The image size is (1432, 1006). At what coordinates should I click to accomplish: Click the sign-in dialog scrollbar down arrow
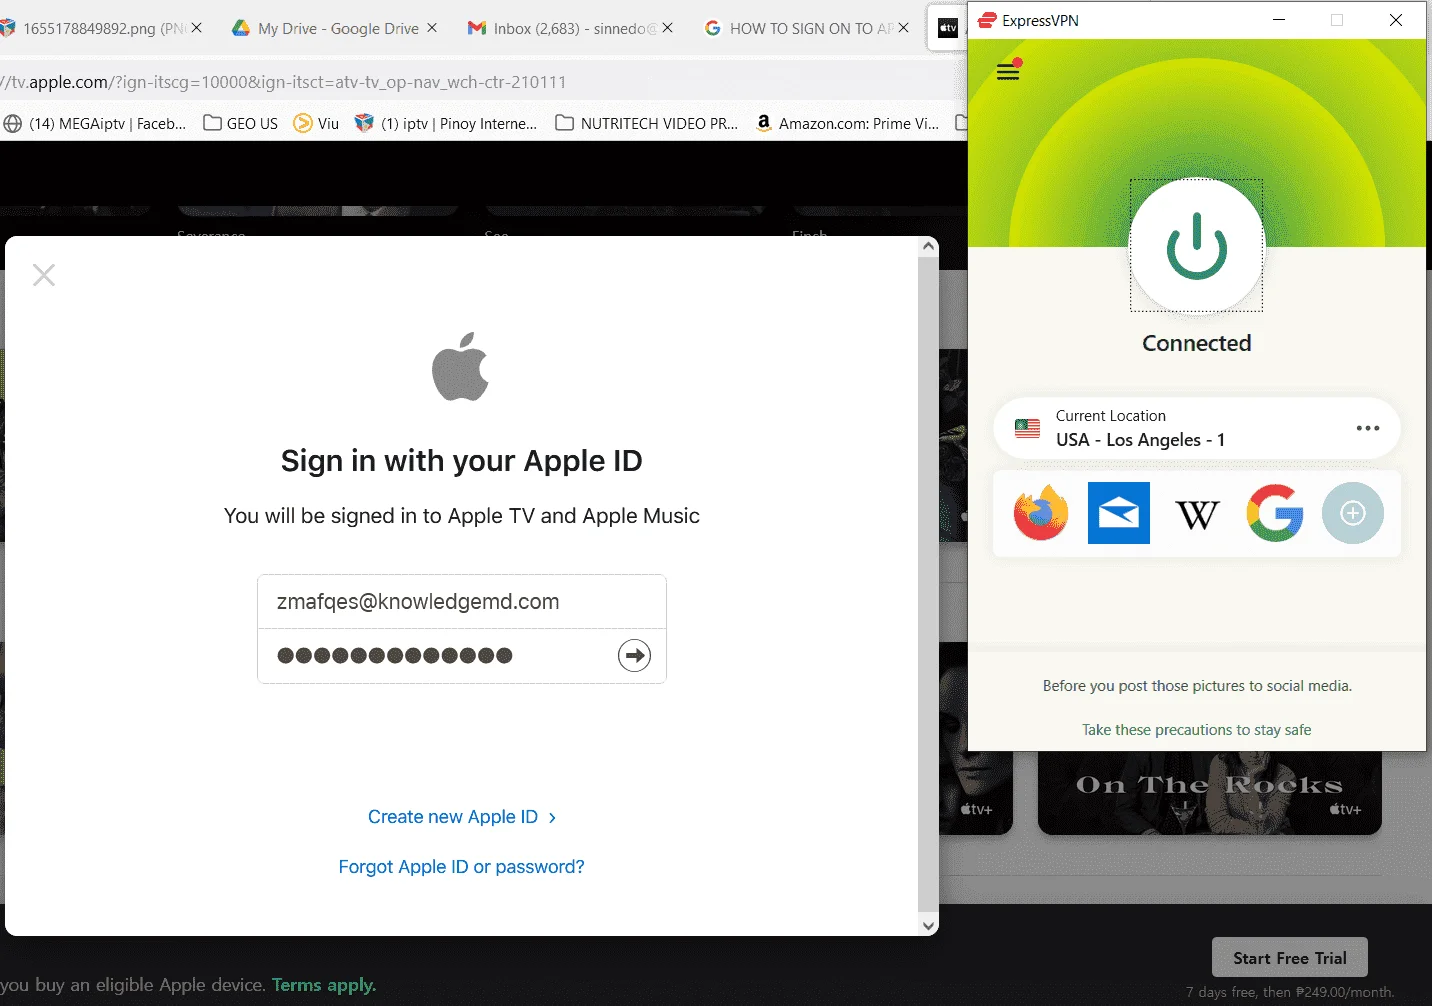(x=928, y=926)
